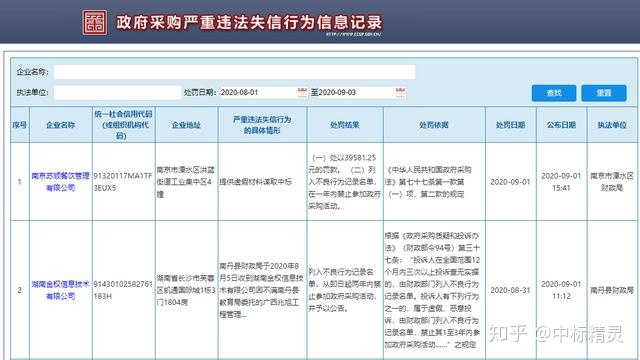
Task: Open calendar icon for end date 2020-09-03
Action: tap(401, 92)
